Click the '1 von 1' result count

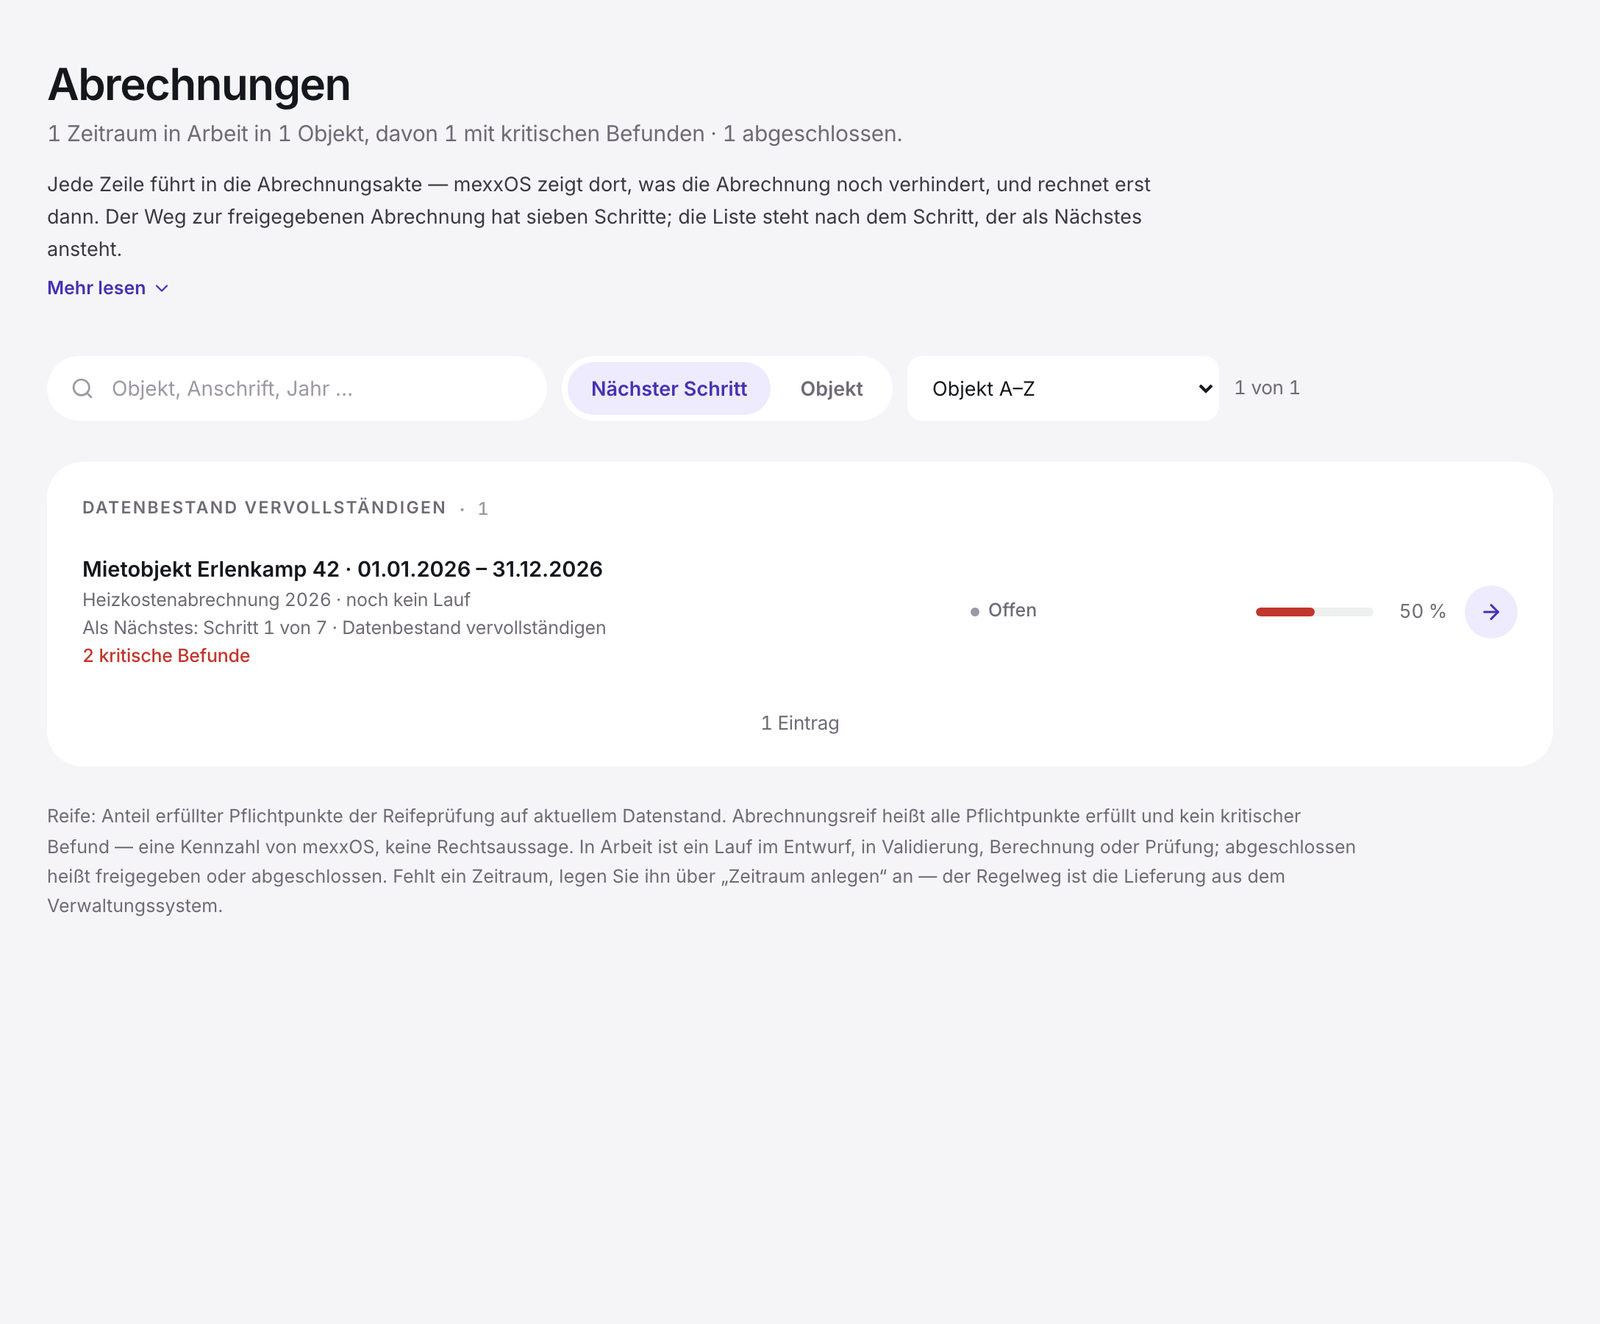(x=1267, y=388)
